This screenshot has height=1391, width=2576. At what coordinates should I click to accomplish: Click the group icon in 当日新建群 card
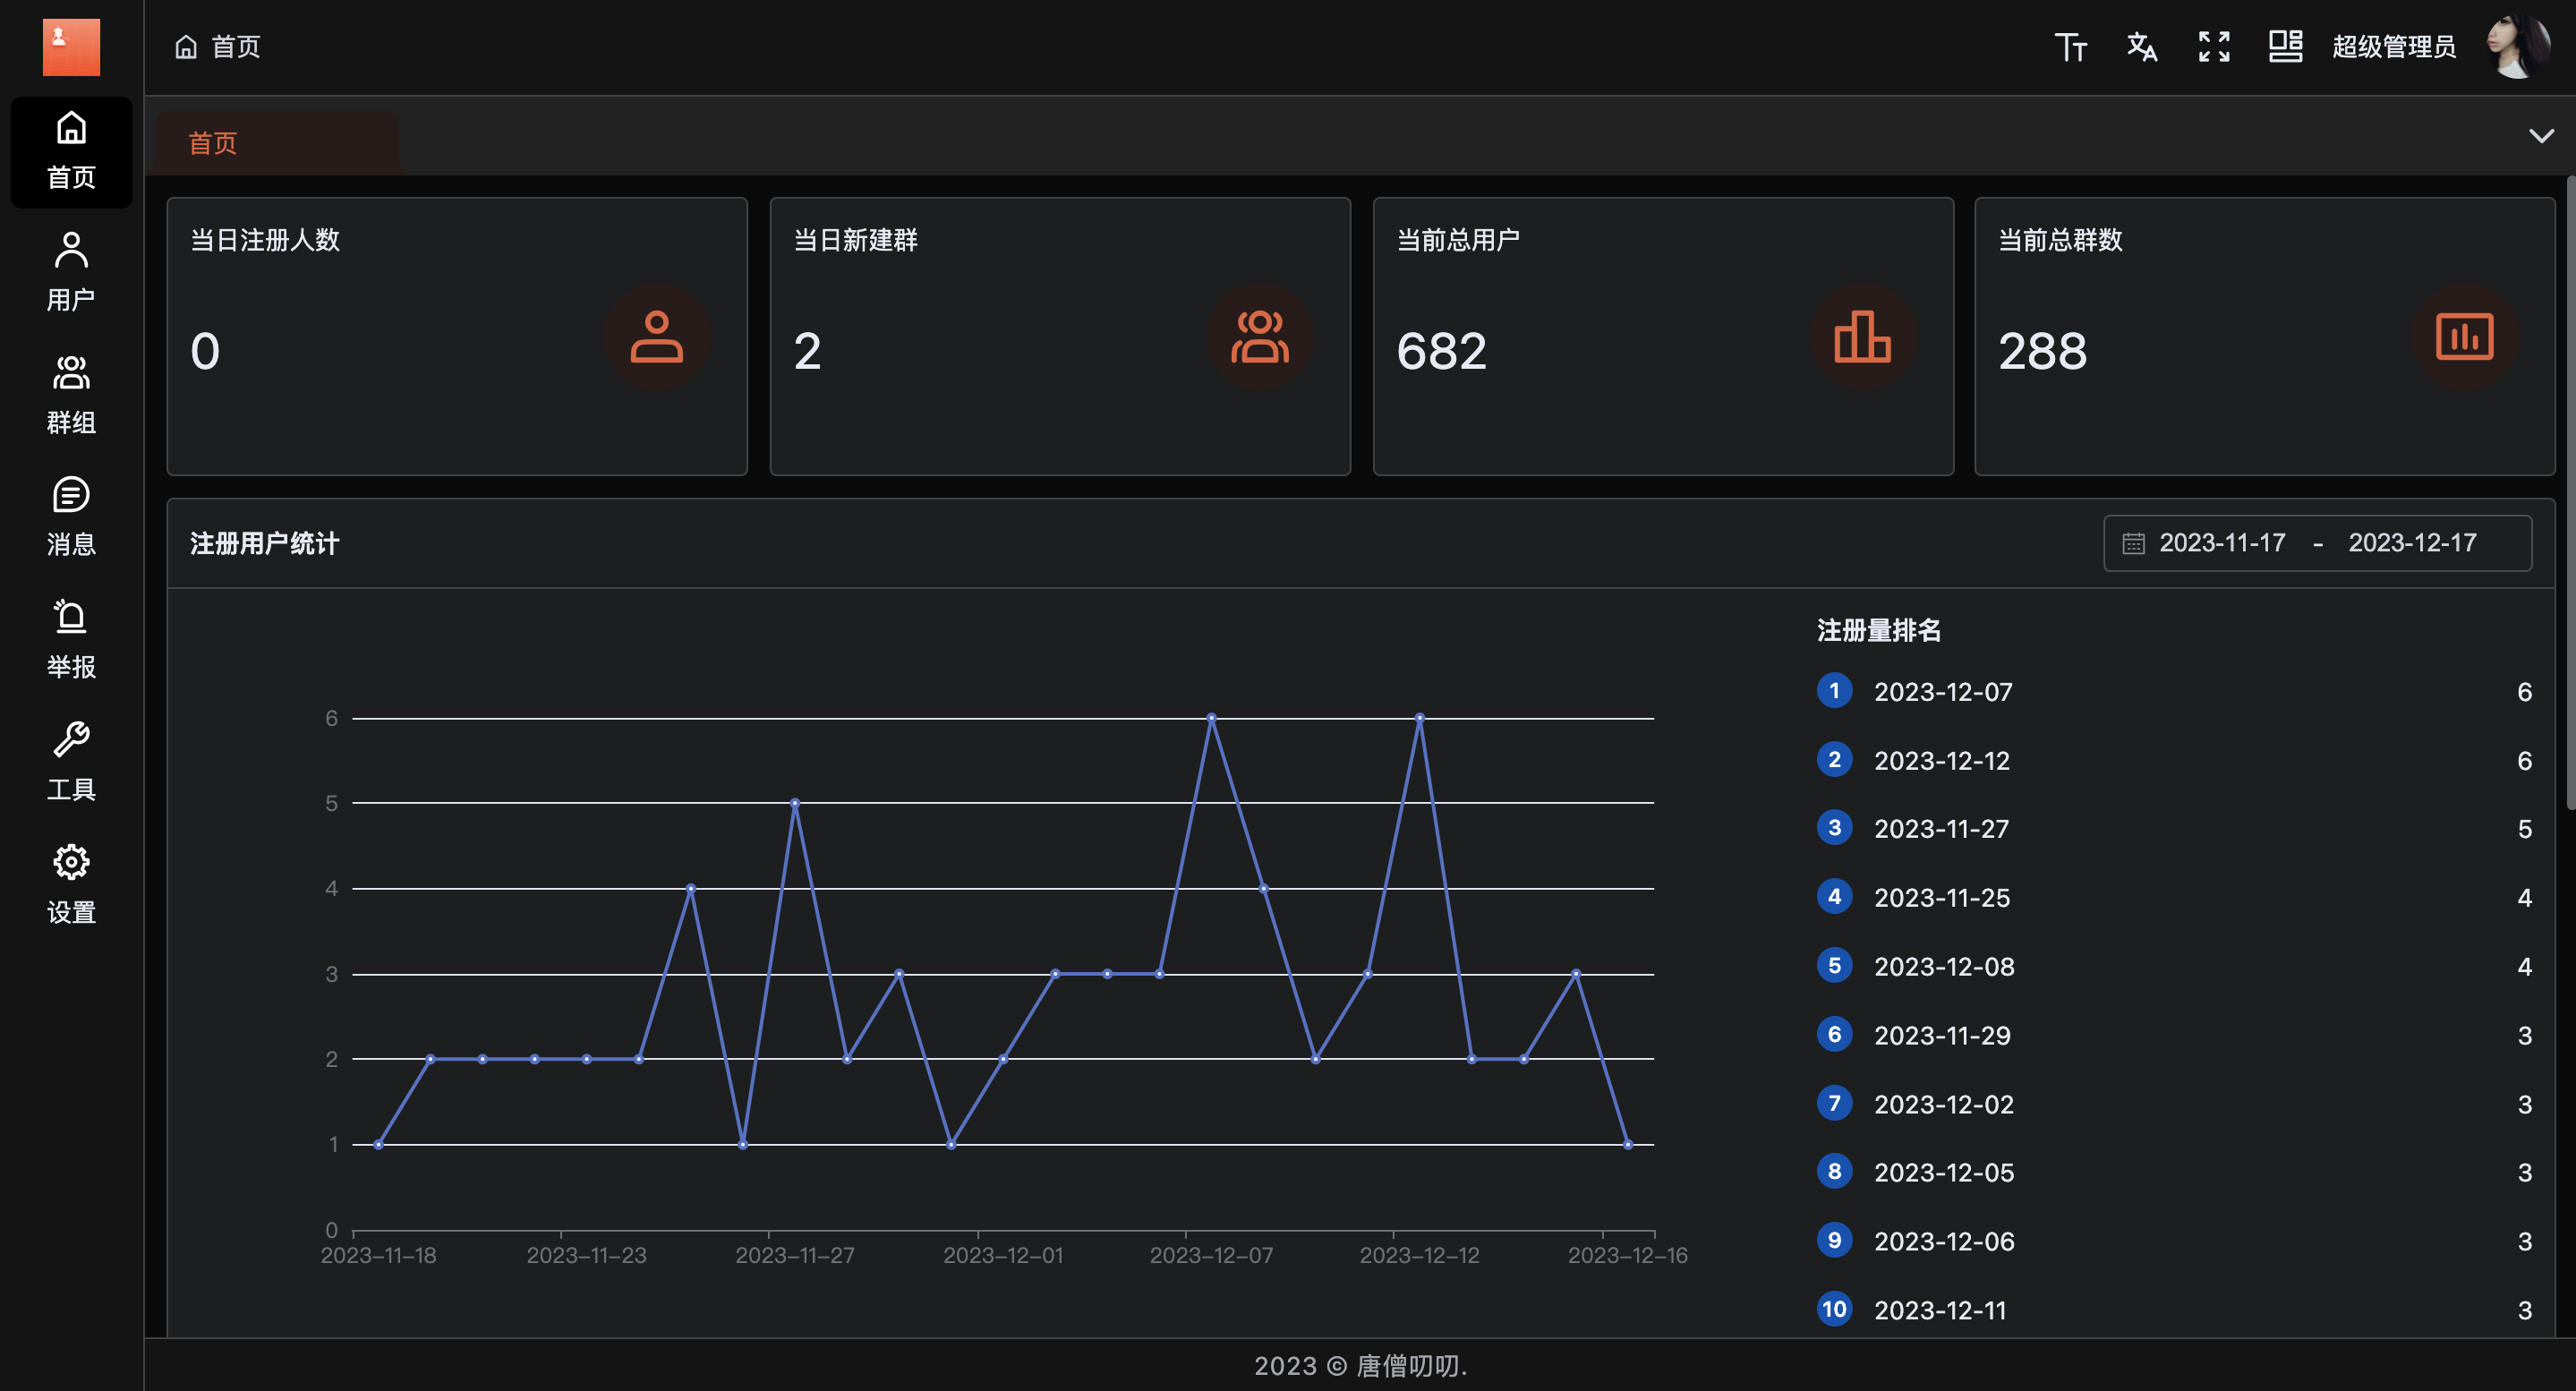(1260, 336)
